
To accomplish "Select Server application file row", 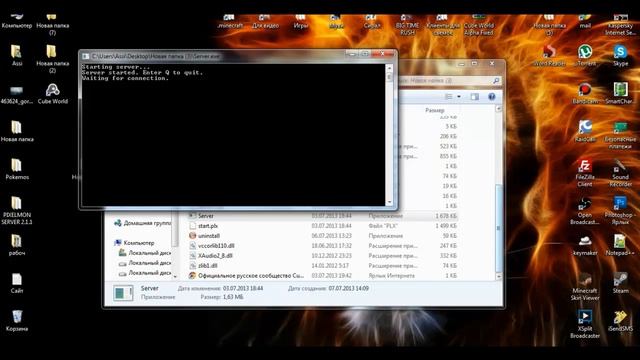I will tap(322, 216).
